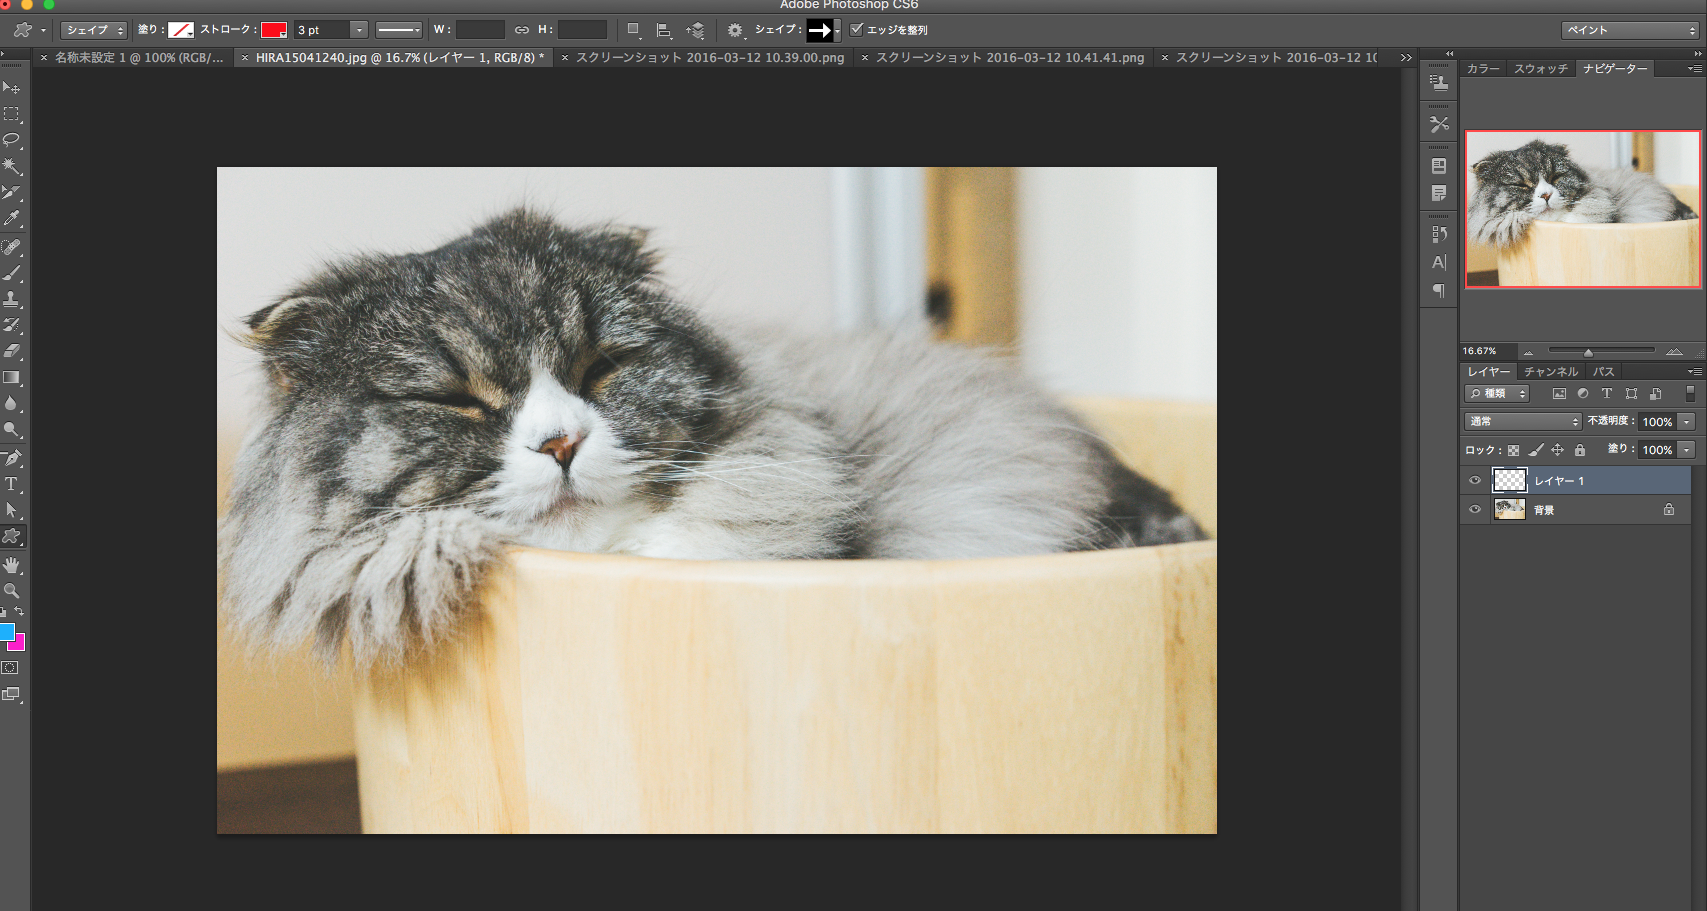Select the Lasso tool

pyautogui.click(x=12, y=140)
